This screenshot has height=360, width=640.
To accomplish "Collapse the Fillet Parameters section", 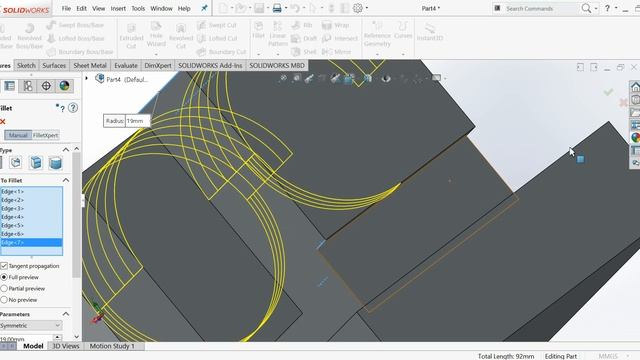I will [66, 314].
